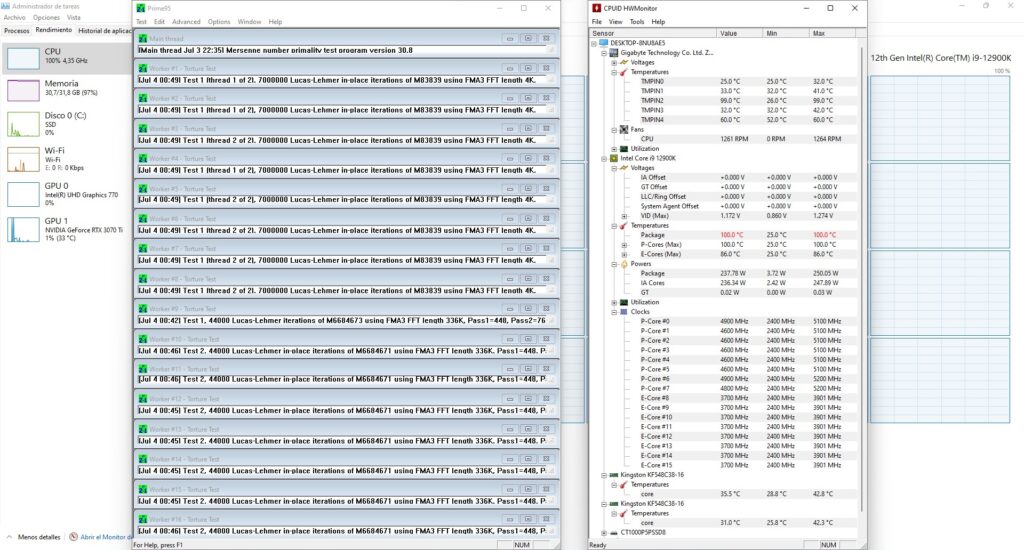Click the Wi-Fi performance graph icon

(x=22, y=158)
